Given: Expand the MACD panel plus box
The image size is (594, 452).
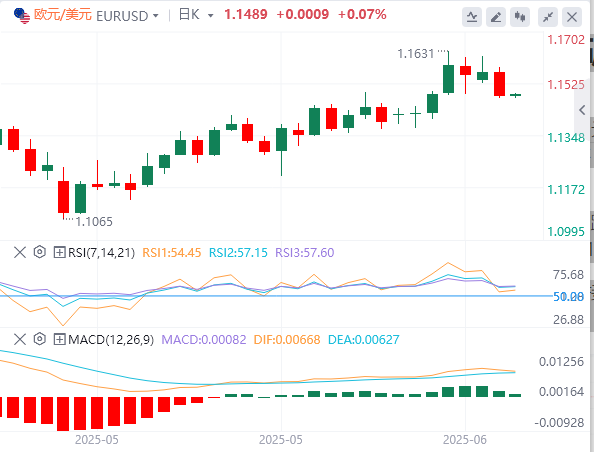Looking at the screenshot, I should [59, 339].
